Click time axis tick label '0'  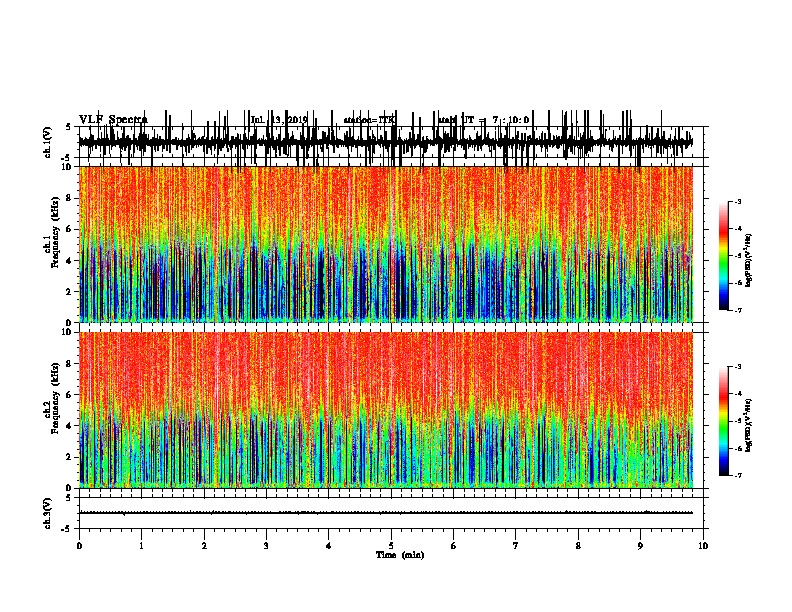[x=79, y=545]
